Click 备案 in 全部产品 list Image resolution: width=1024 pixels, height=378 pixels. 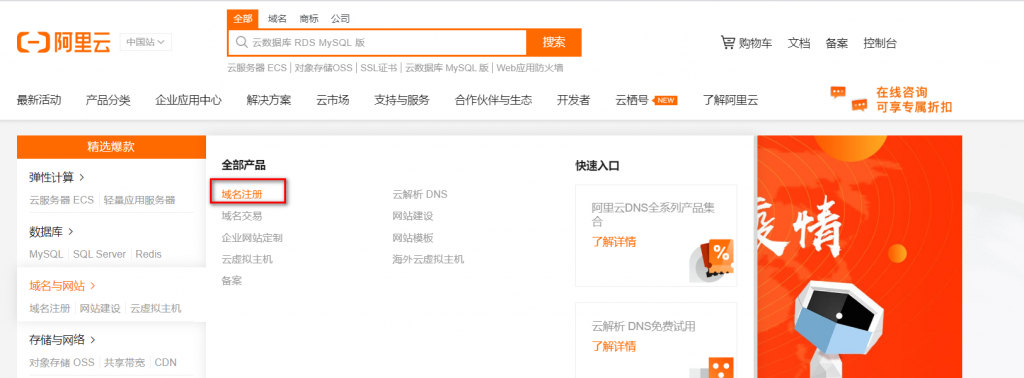pyautogui.click(x=232, y=281)
